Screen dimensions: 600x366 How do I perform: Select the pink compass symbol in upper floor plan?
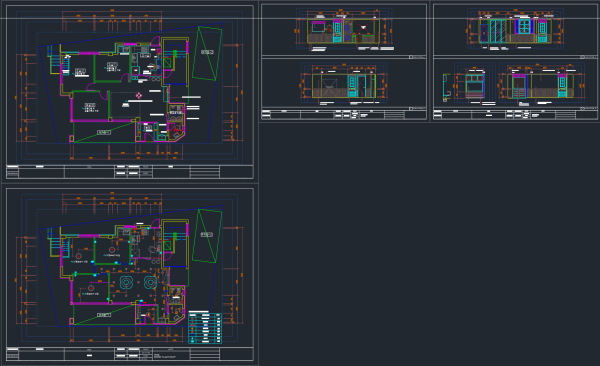[139, 95]
